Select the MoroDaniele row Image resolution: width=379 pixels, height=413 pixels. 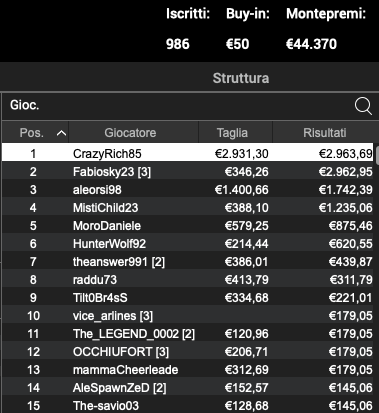click(188, 226)
